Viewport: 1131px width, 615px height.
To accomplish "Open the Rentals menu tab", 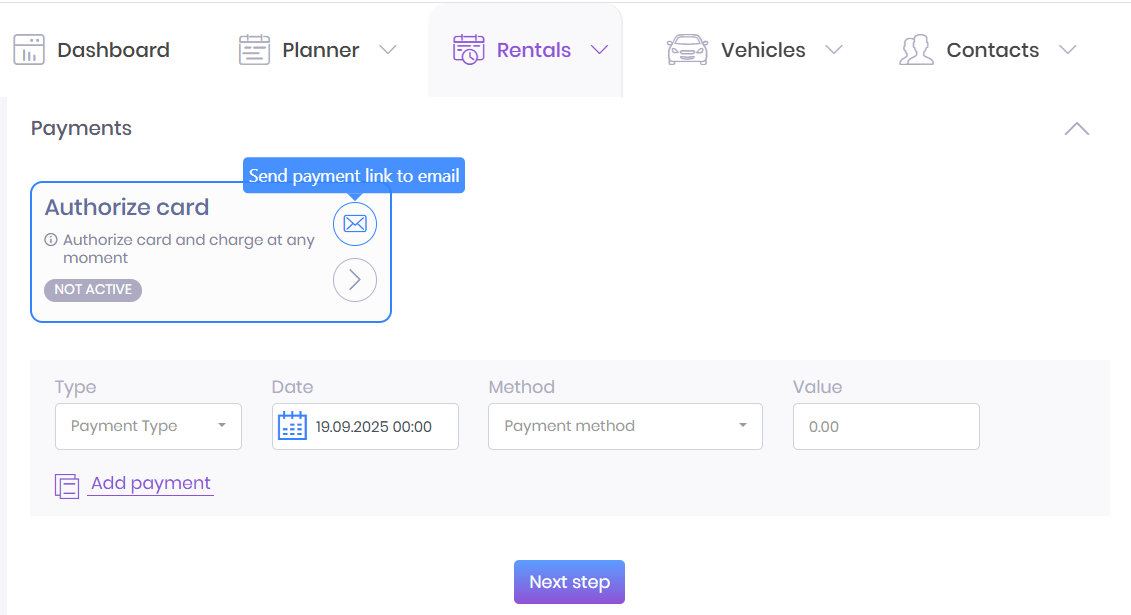I will (x=533, y=50).
